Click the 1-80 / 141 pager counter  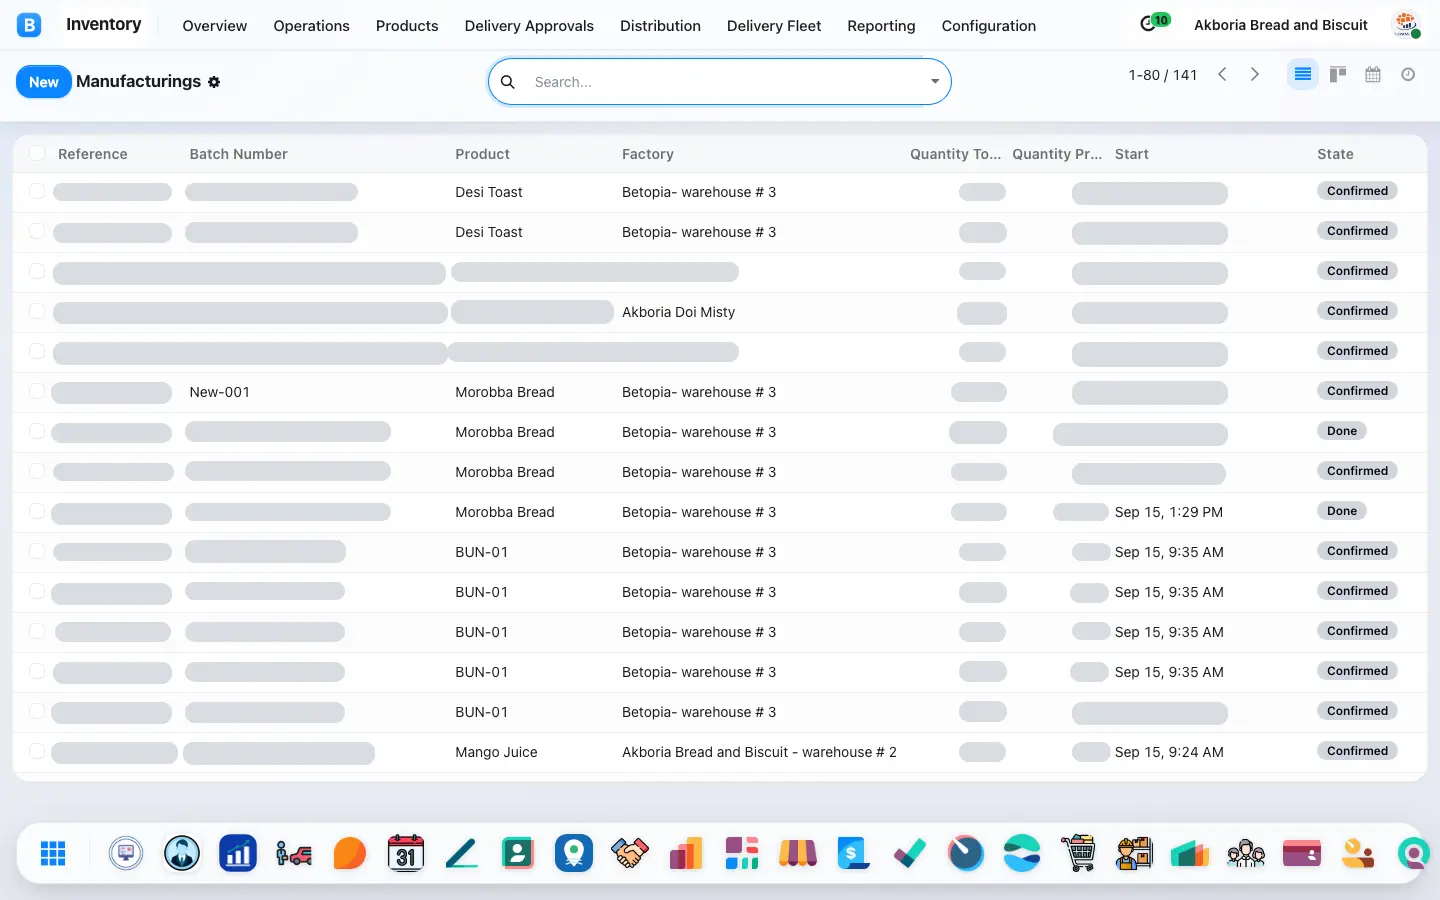1163,75
